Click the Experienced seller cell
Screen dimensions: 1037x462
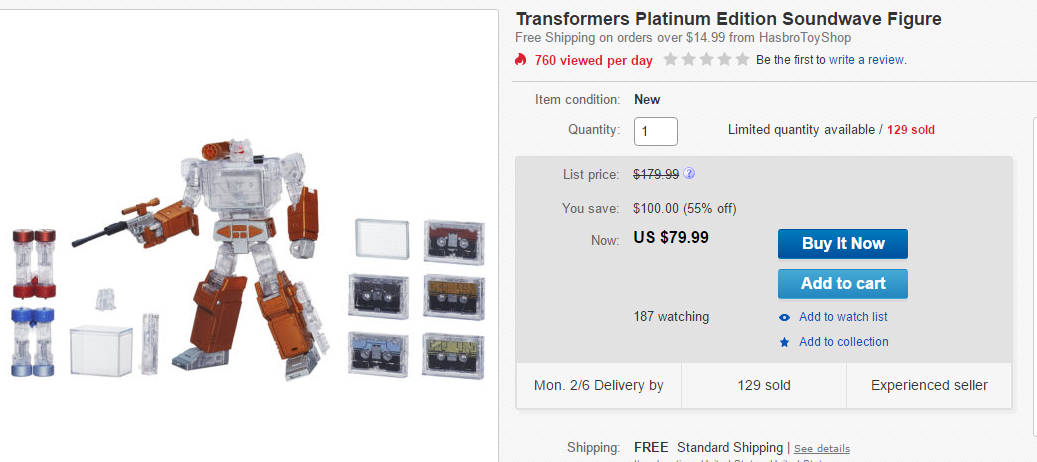[929, 385]
